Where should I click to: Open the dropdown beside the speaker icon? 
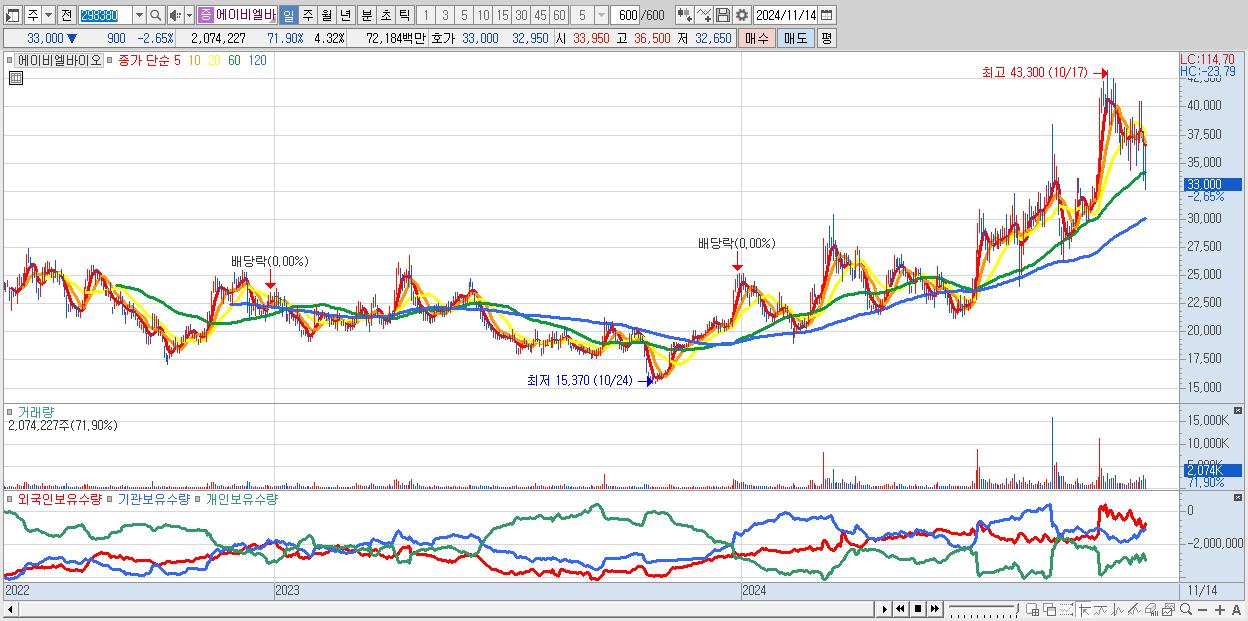(189, 15)
